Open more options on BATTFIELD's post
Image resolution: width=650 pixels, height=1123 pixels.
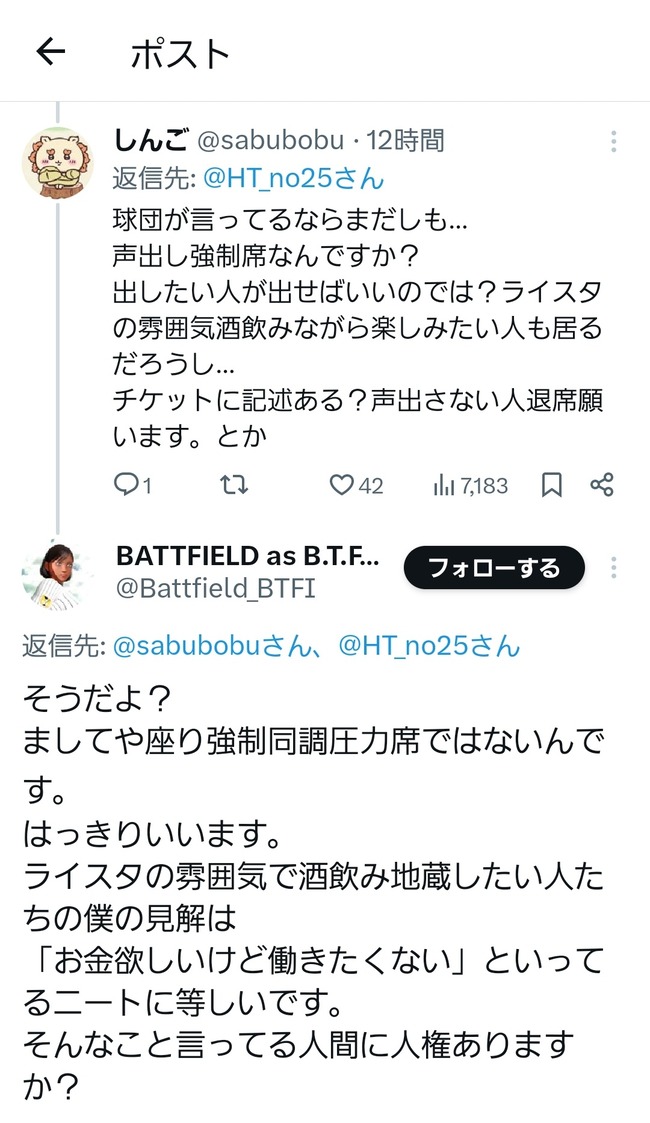(613, 567)
